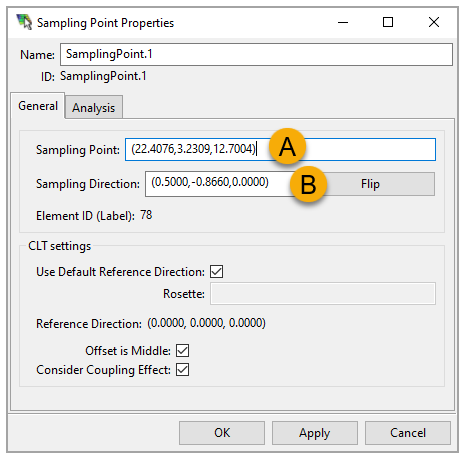Maximize the Sampling Point Properties window

(388, 22)
